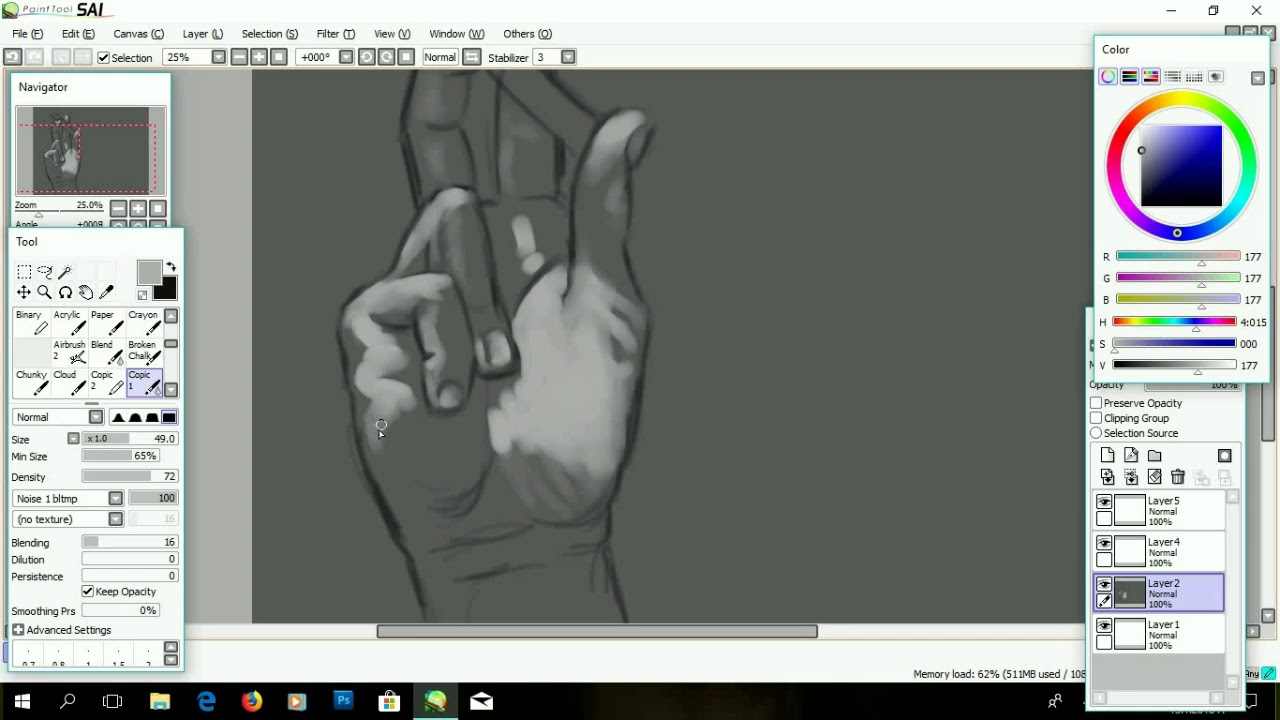Hide Layer1 using its eye icon
Screen dimensions: 1280x720
click(1104, 626)
